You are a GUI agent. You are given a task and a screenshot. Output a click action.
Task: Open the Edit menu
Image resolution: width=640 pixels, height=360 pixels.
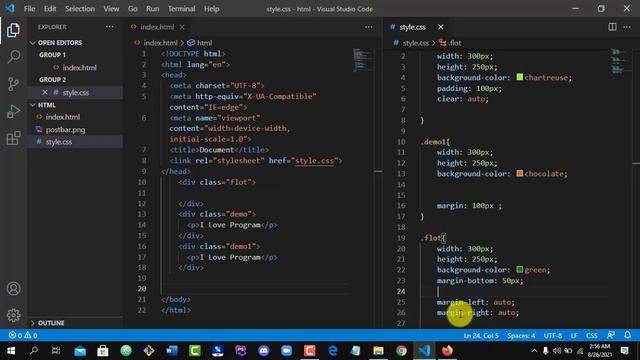tap(50, 9)
